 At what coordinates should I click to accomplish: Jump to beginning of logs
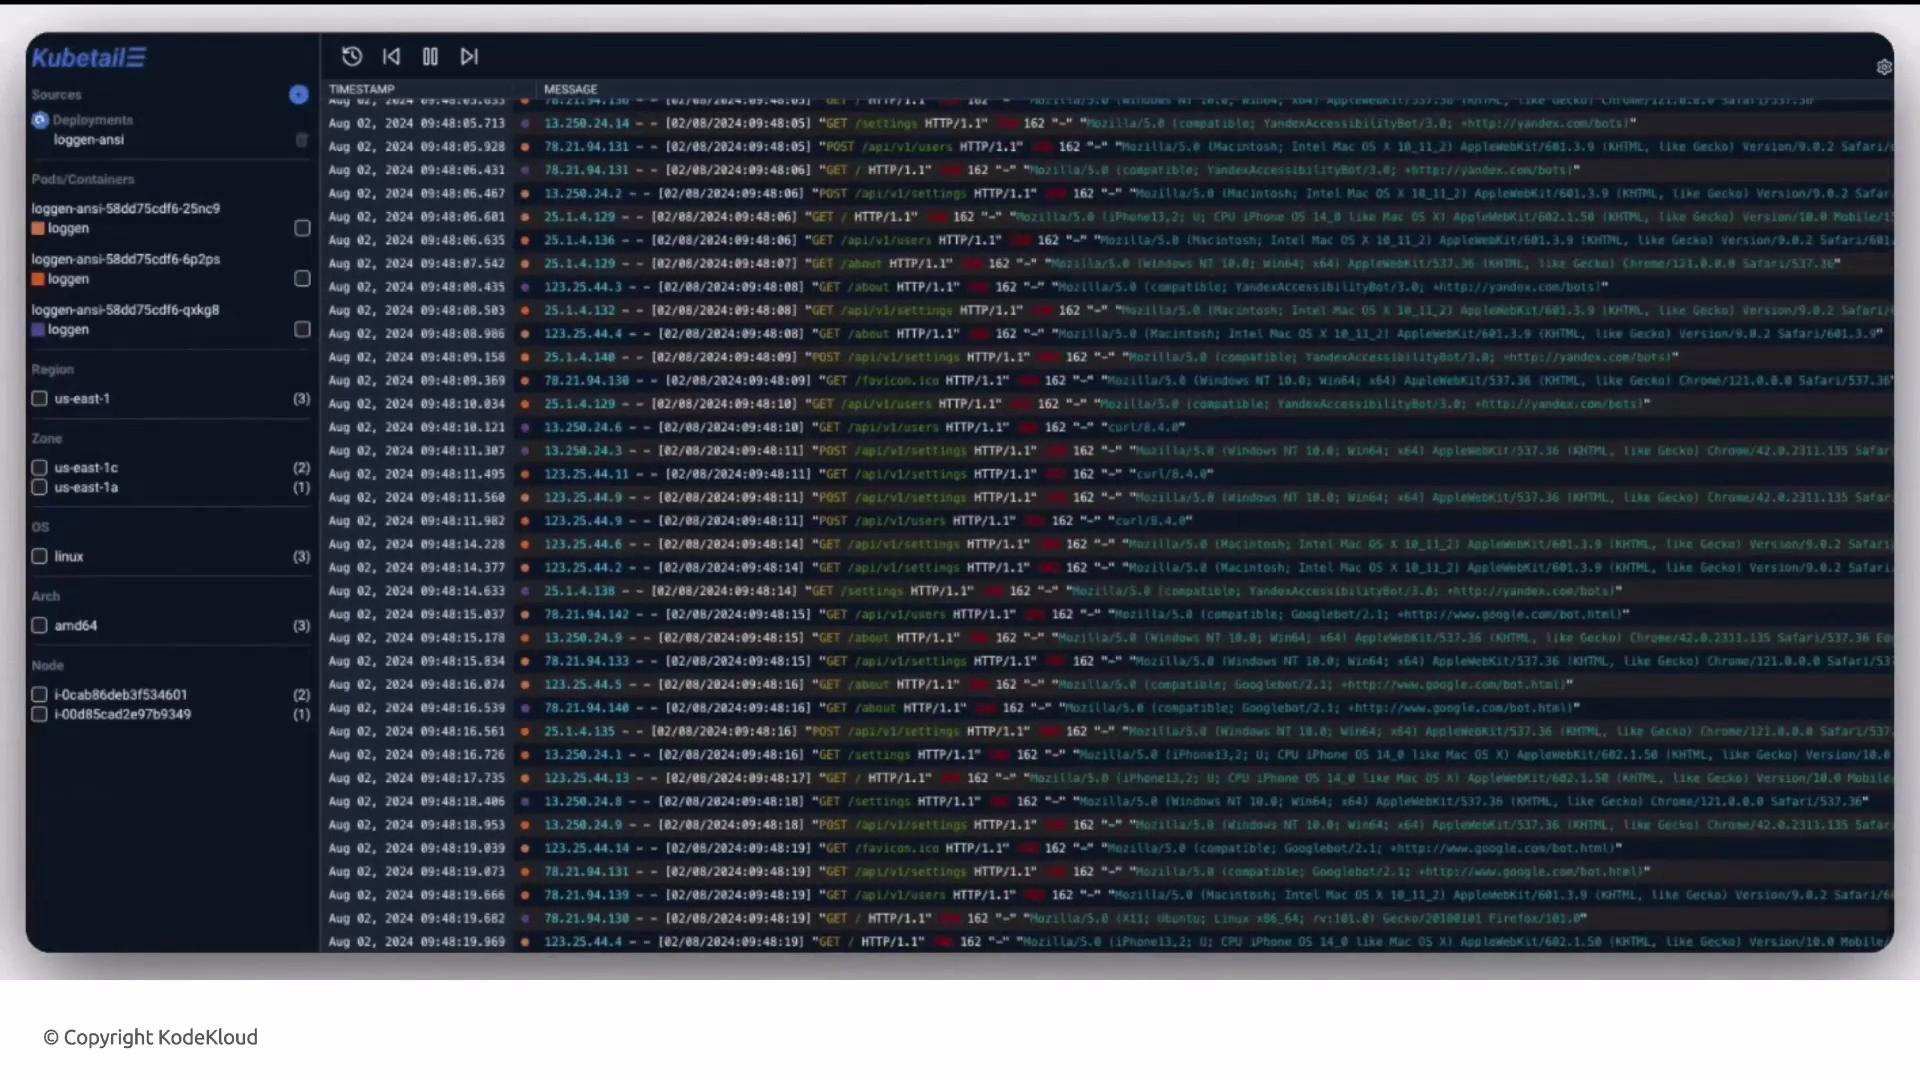391,57
